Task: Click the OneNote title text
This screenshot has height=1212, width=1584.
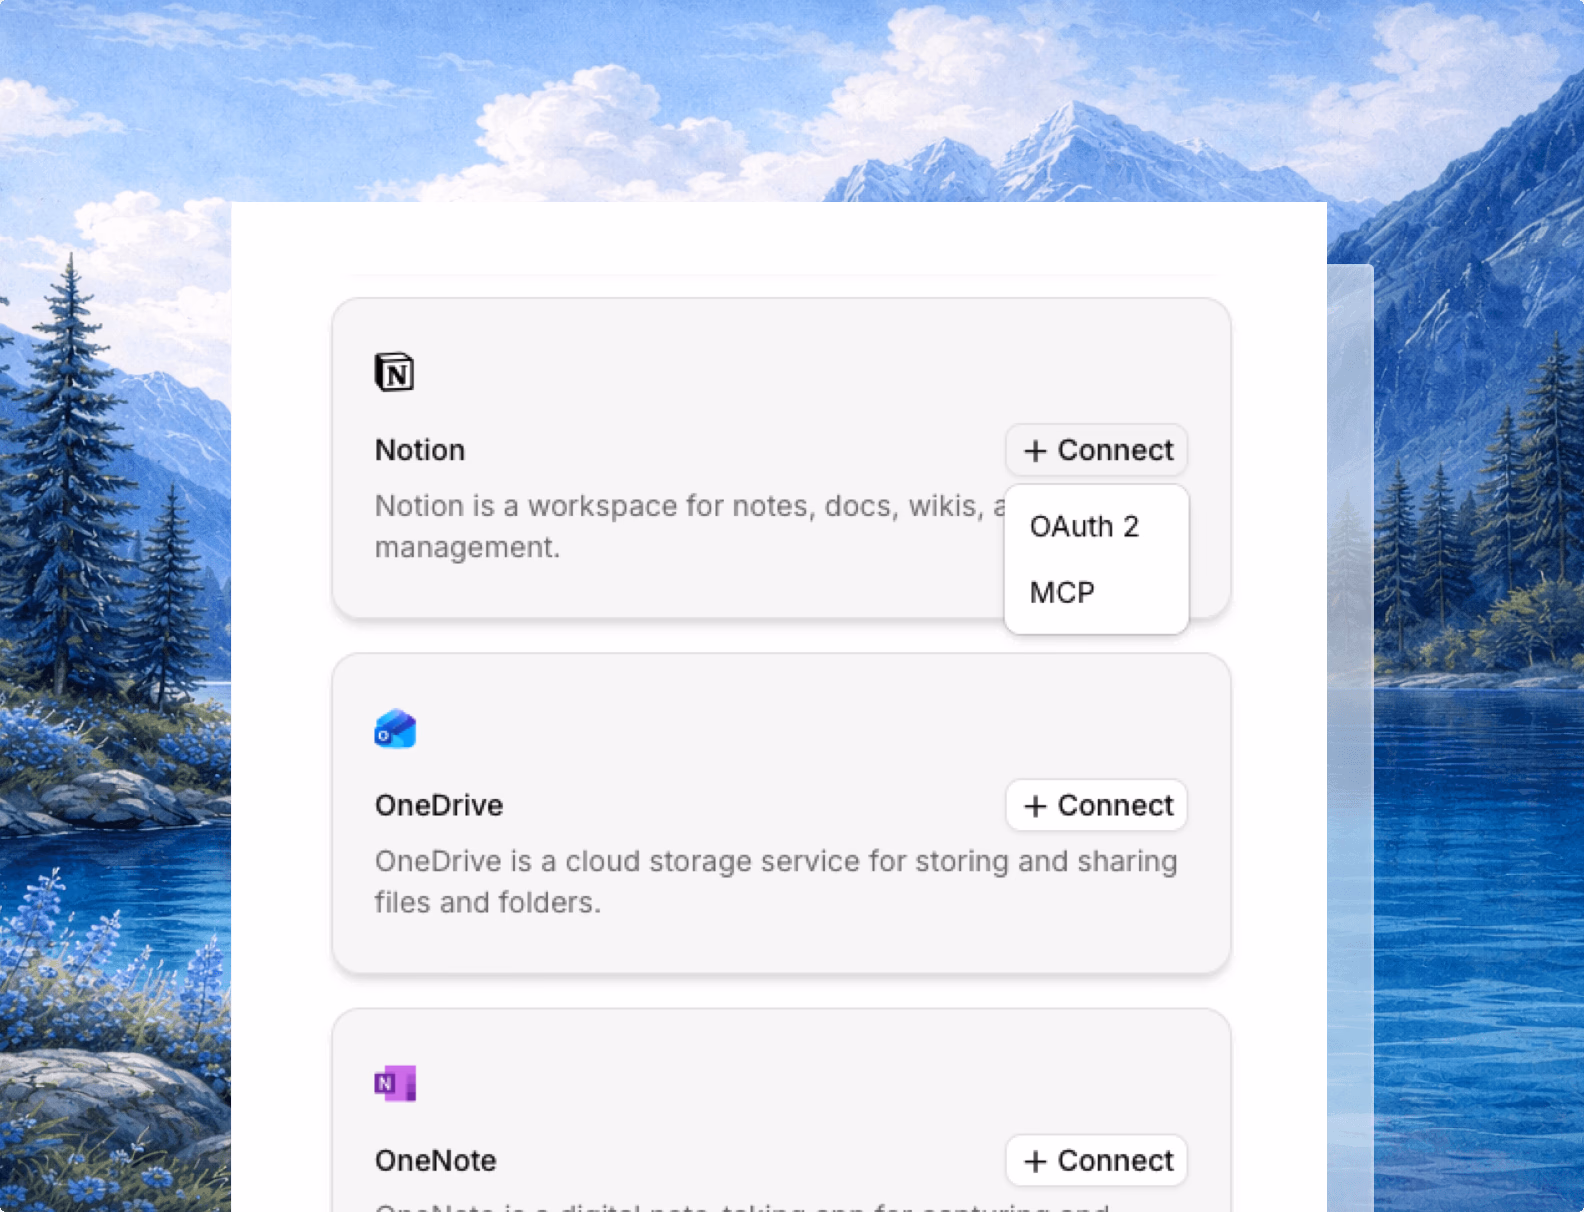Action: point(436,1160)
